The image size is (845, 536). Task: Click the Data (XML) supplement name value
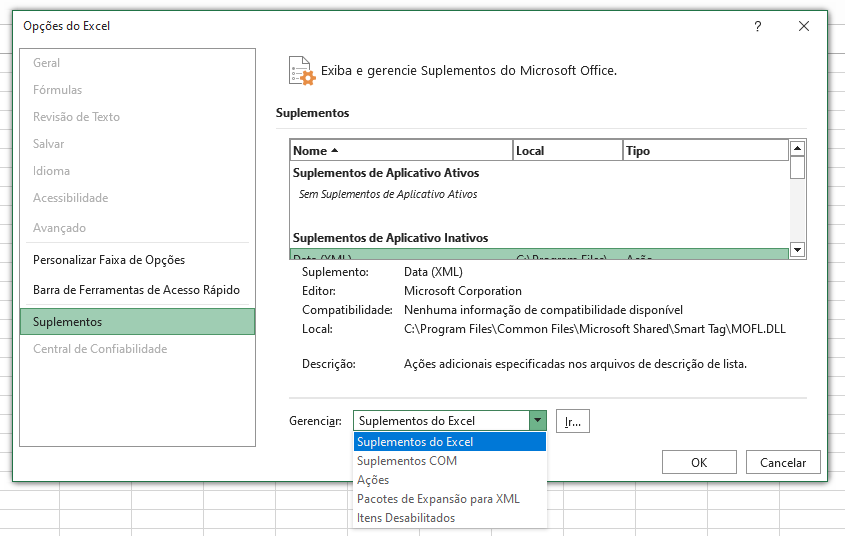tap(433, 272)
